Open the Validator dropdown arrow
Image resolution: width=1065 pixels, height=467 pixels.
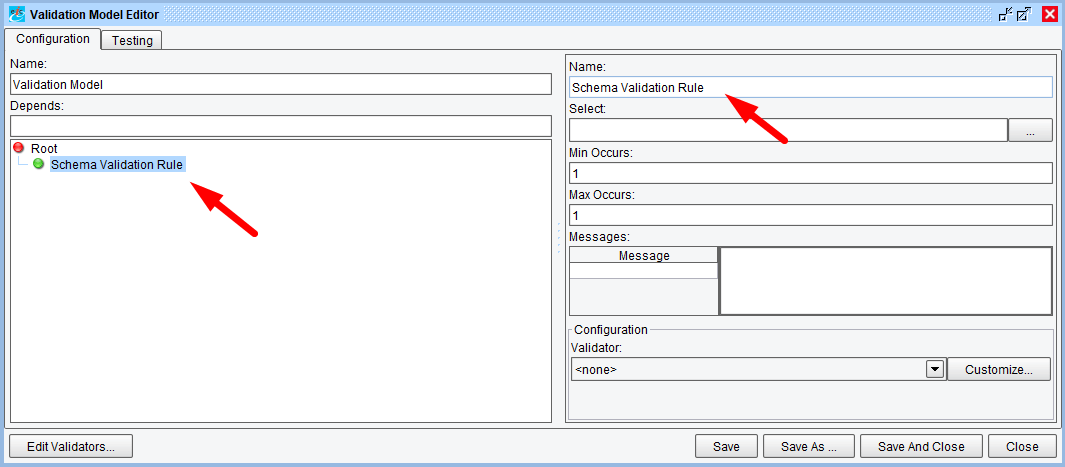(935, 370)
